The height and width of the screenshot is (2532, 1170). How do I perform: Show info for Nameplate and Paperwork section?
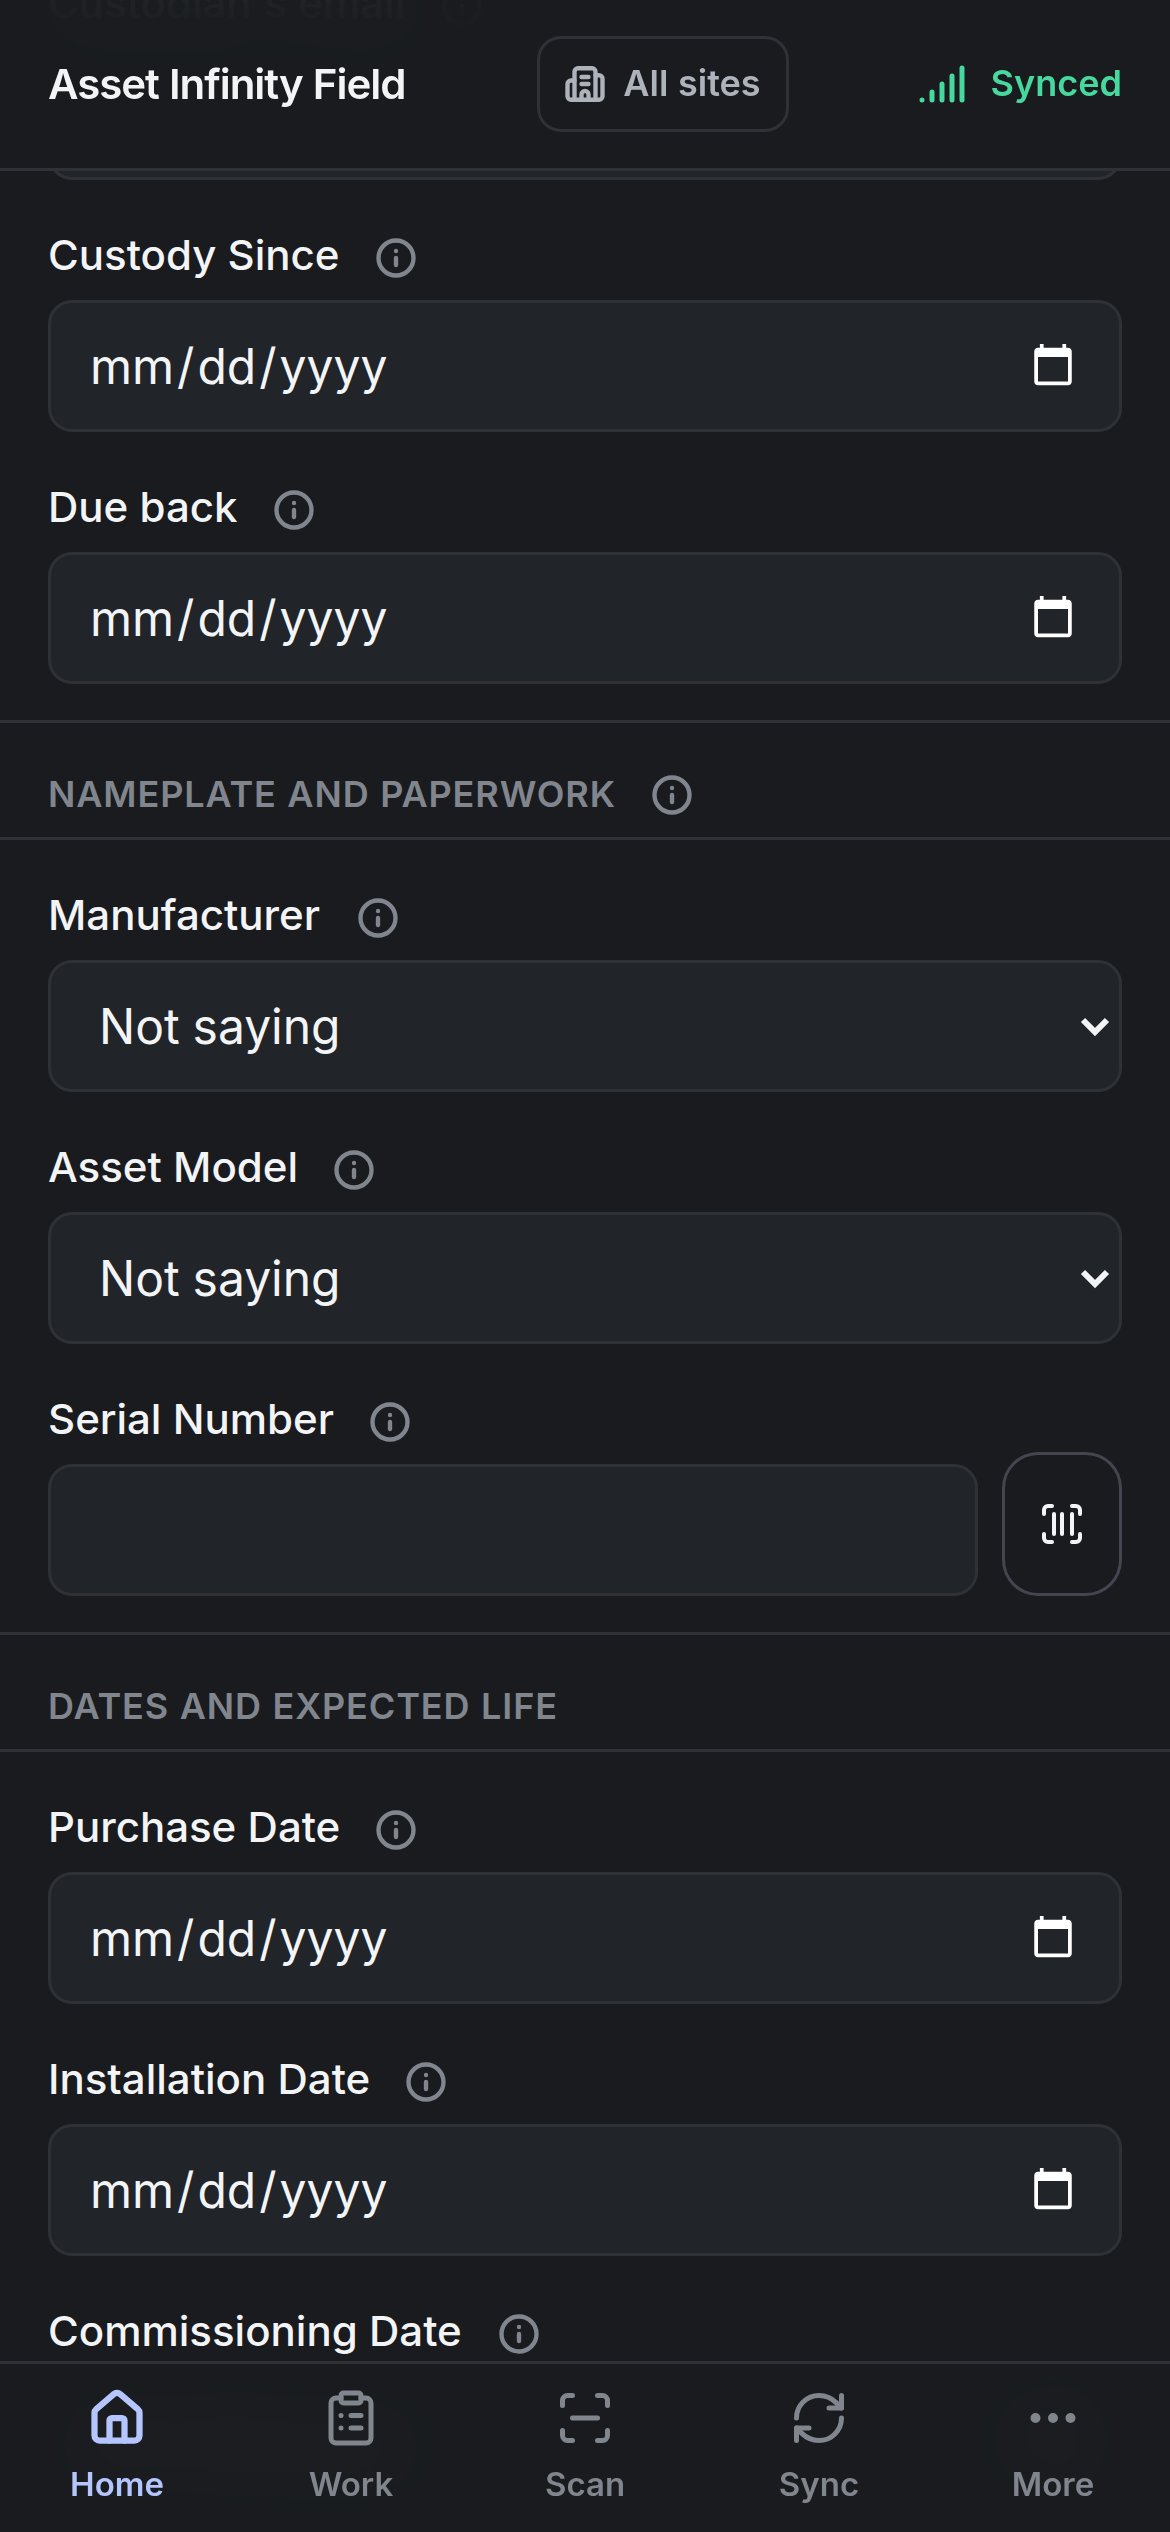pyautogui.click(x=671, y=796)
